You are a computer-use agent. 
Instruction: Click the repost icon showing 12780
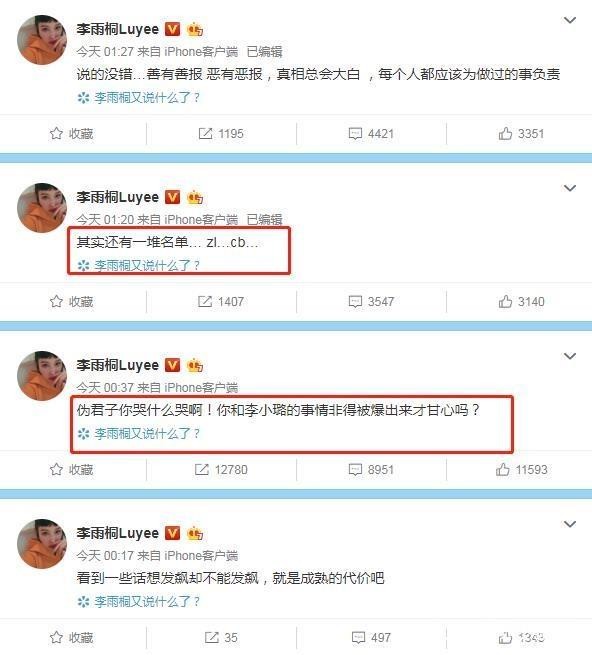(202, 470)
